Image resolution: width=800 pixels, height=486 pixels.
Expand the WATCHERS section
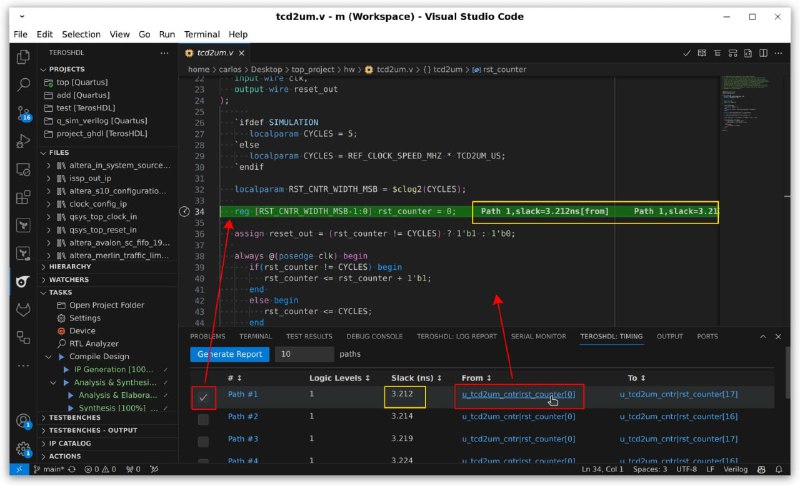pyautogui.click(x=108, y=279)
